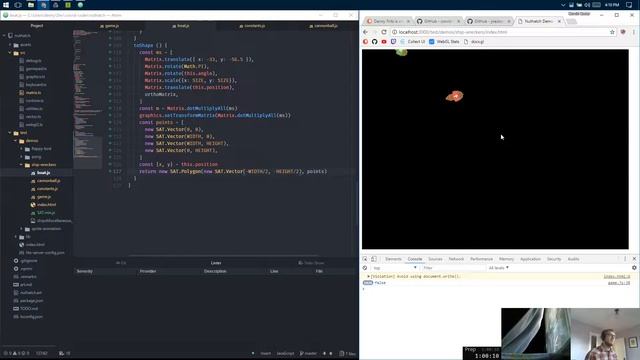Viewport: 640px width, 360px height.
Task: Sort linter results by Provider column
Action: click(148, 271)
